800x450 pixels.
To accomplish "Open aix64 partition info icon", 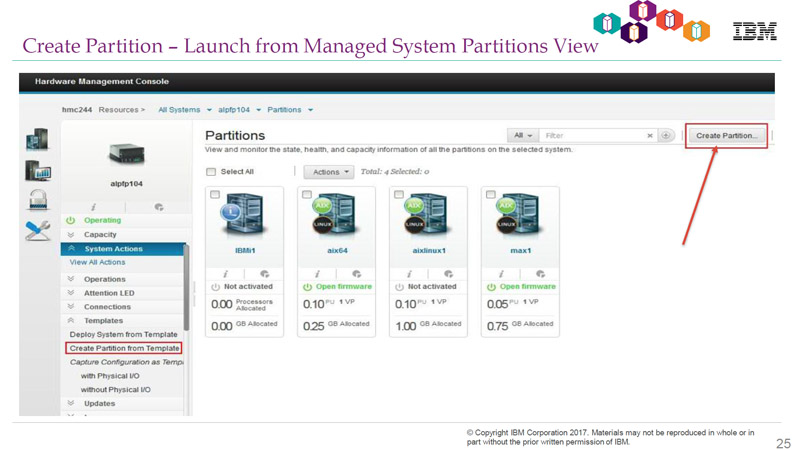I will click(x=317, y=274).
